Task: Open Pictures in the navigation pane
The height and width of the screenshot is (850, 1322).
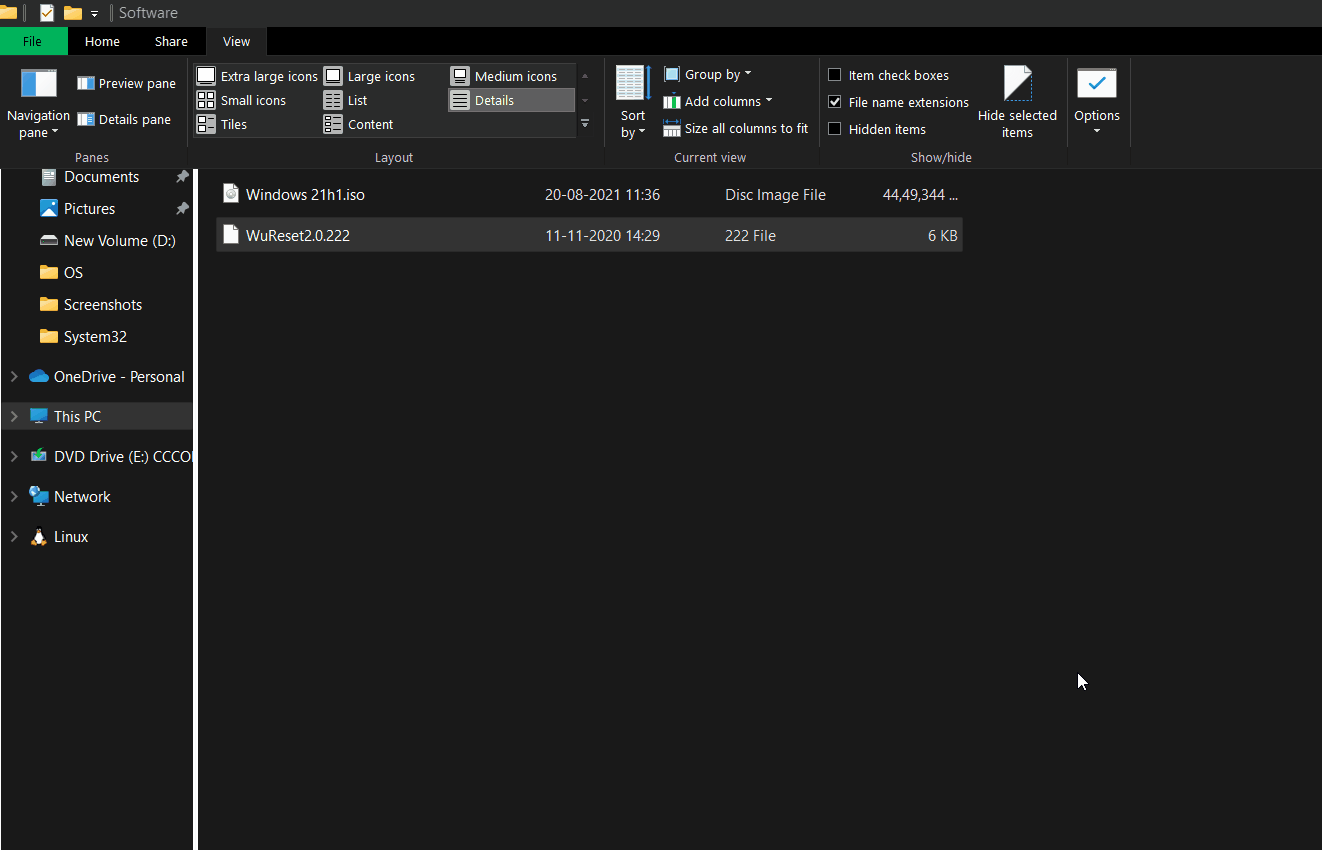Action: [89, 209]
